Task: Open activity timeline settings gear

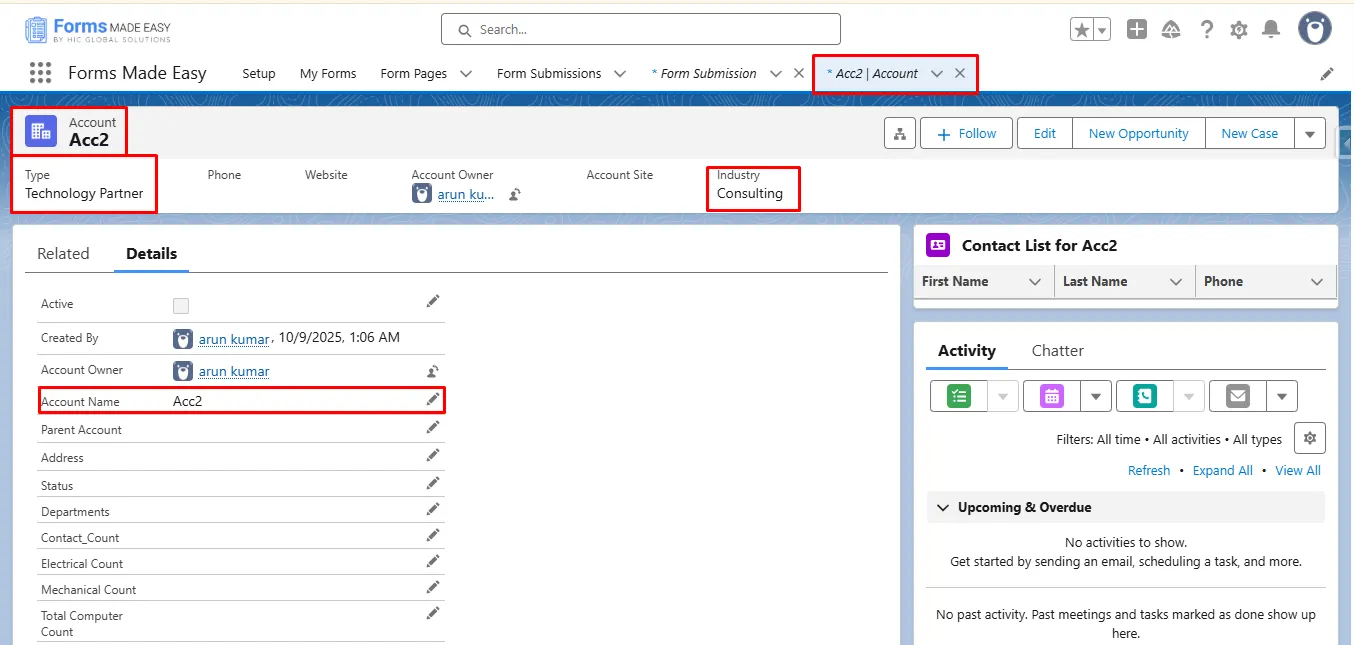Action: pyautogui.click(x=1310, y=438)
